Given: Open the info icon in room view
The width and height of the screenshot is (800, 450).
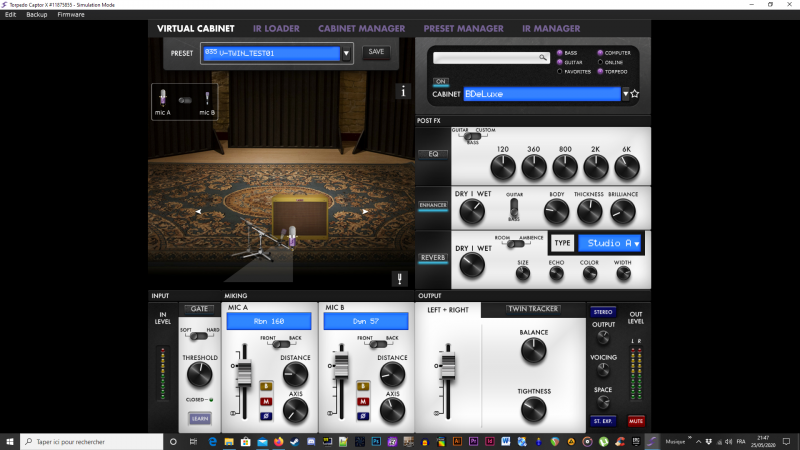Looking at the screenshot, I should coord(404,92).
